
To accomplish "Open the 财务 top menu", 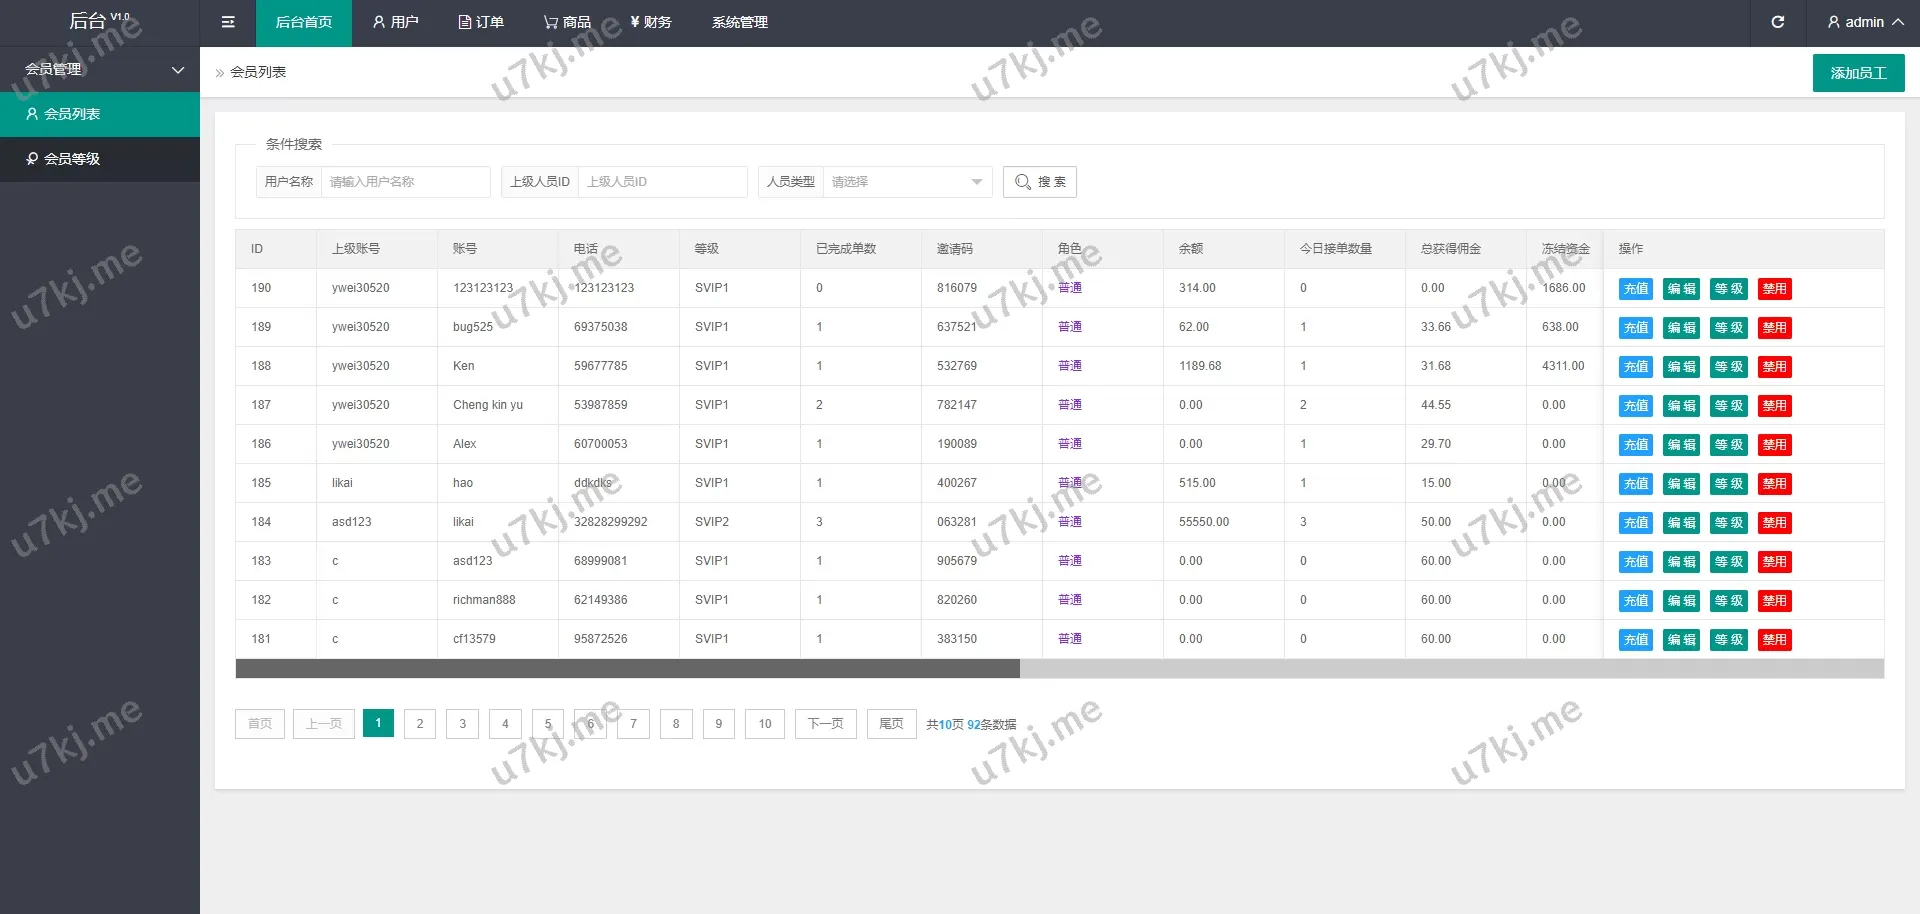I will (x=651, y=22).
